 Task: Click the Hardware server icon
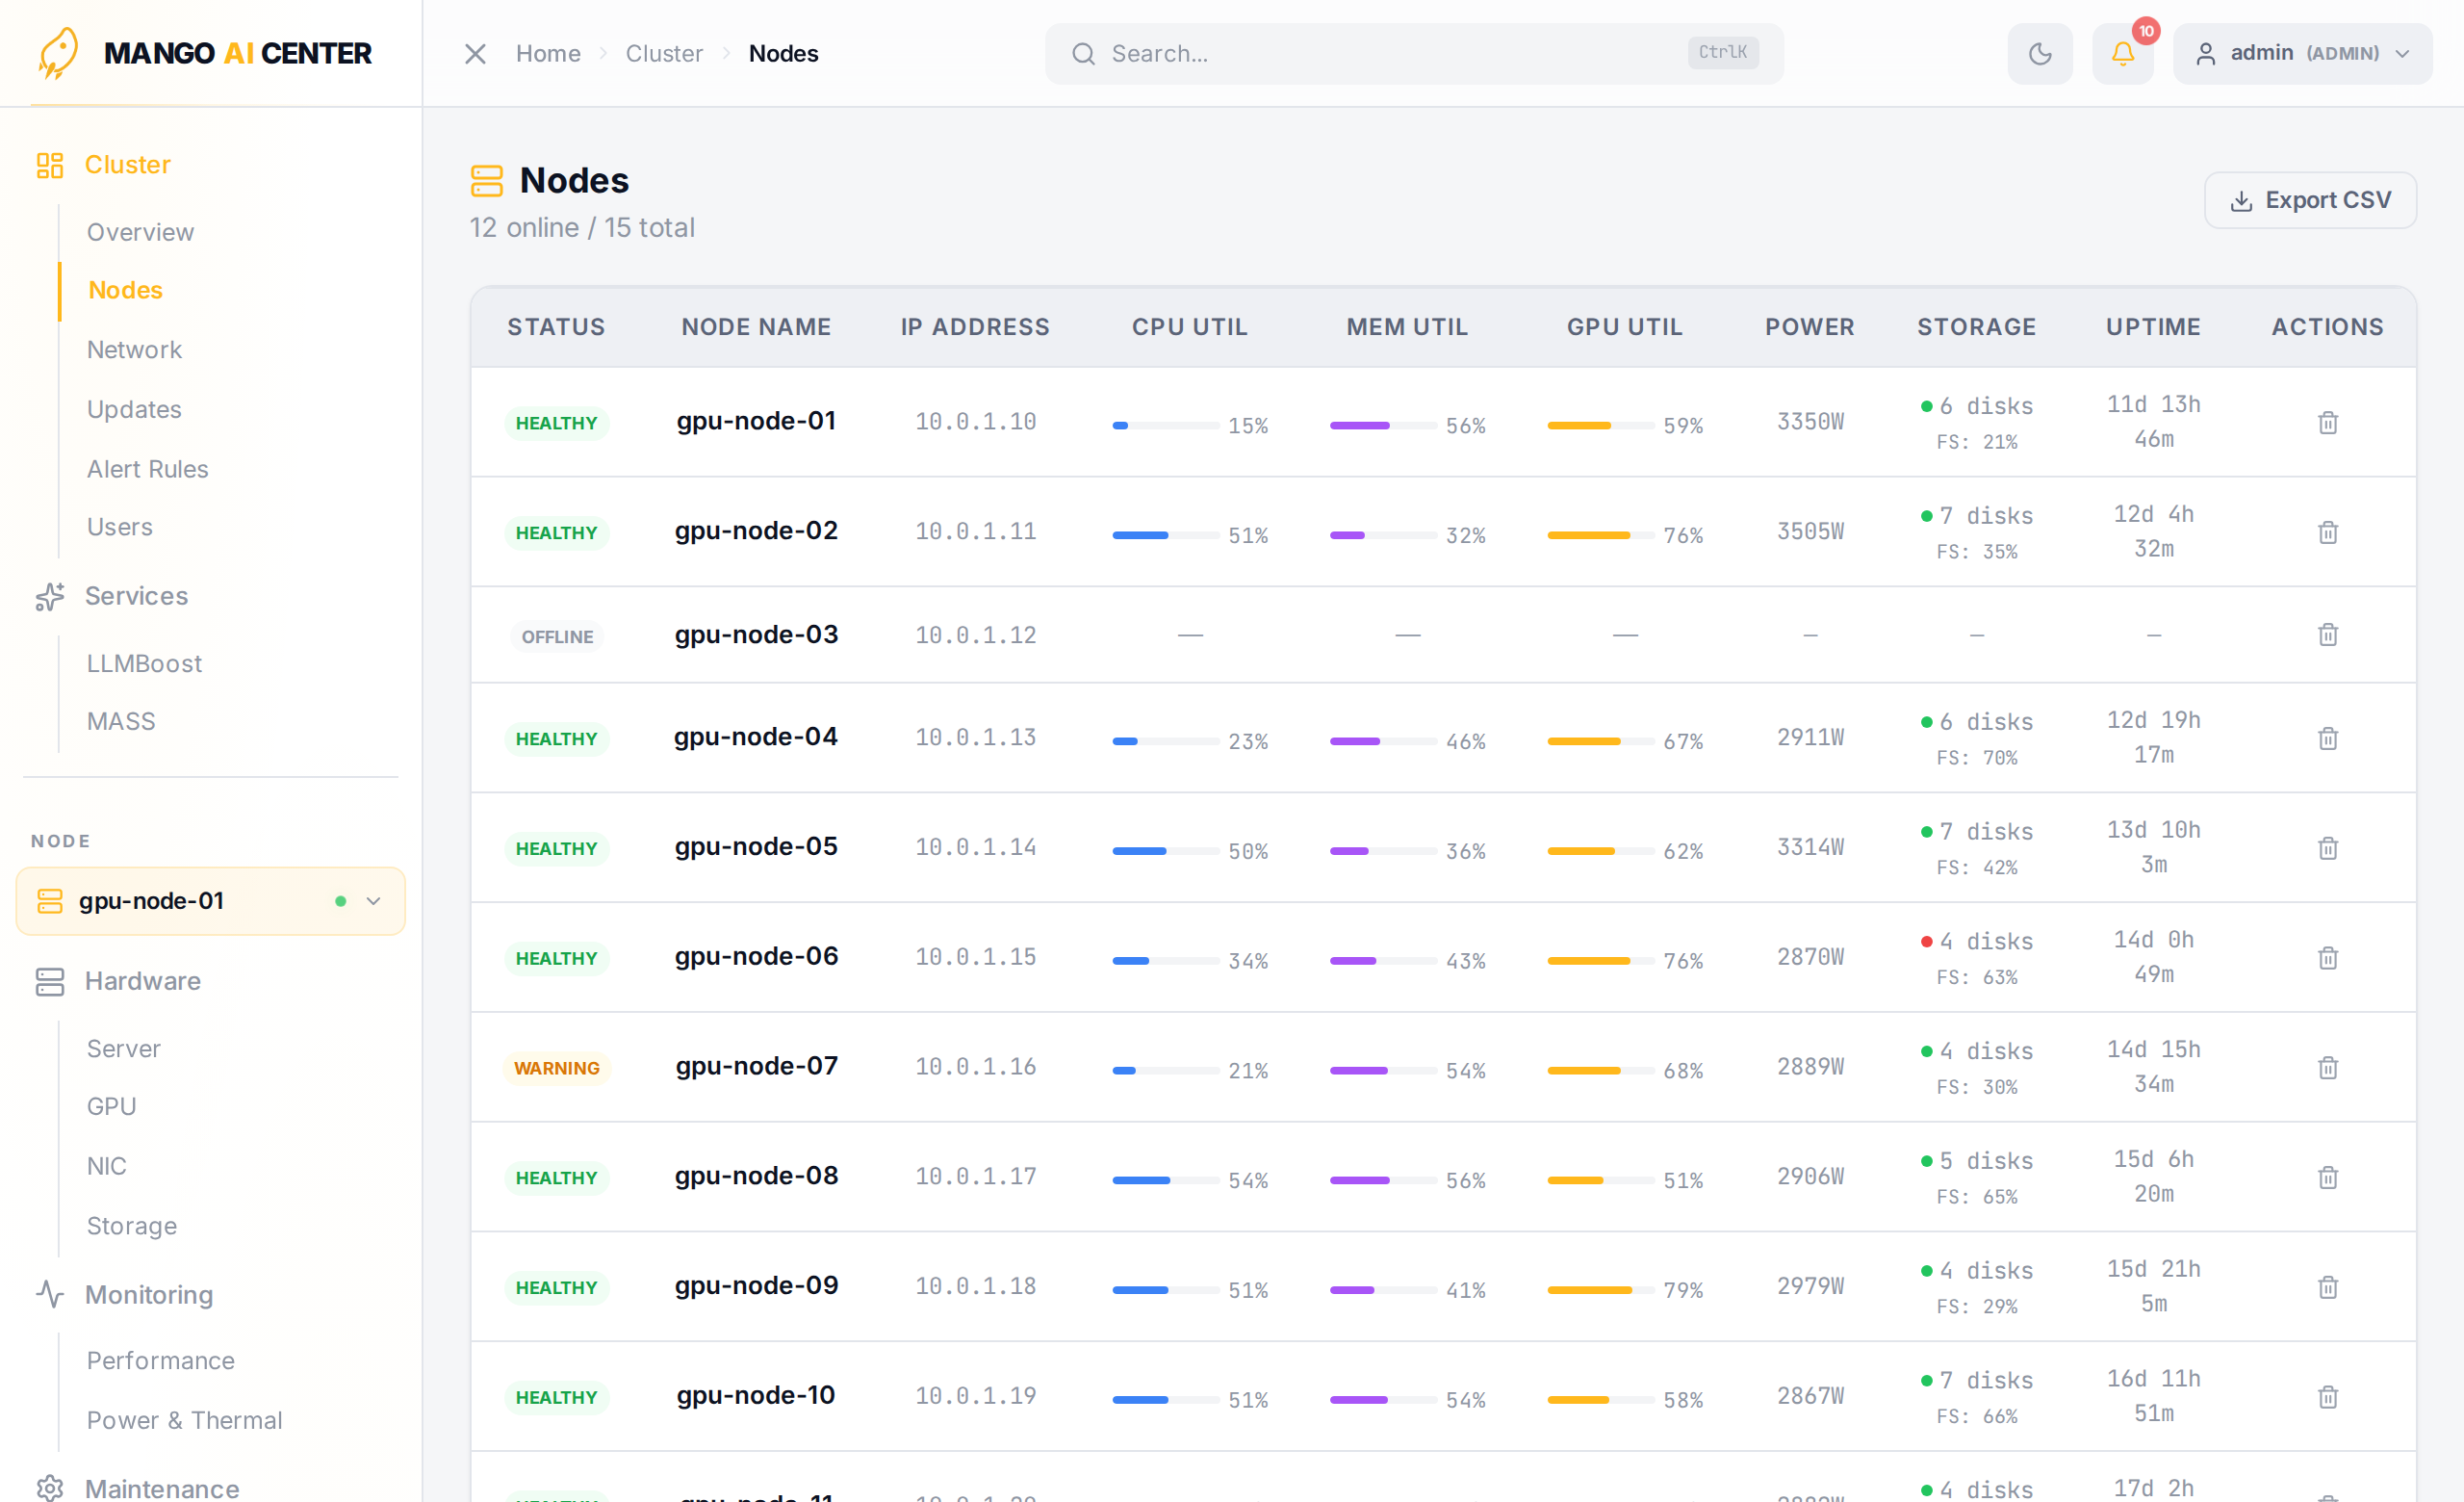50,981
